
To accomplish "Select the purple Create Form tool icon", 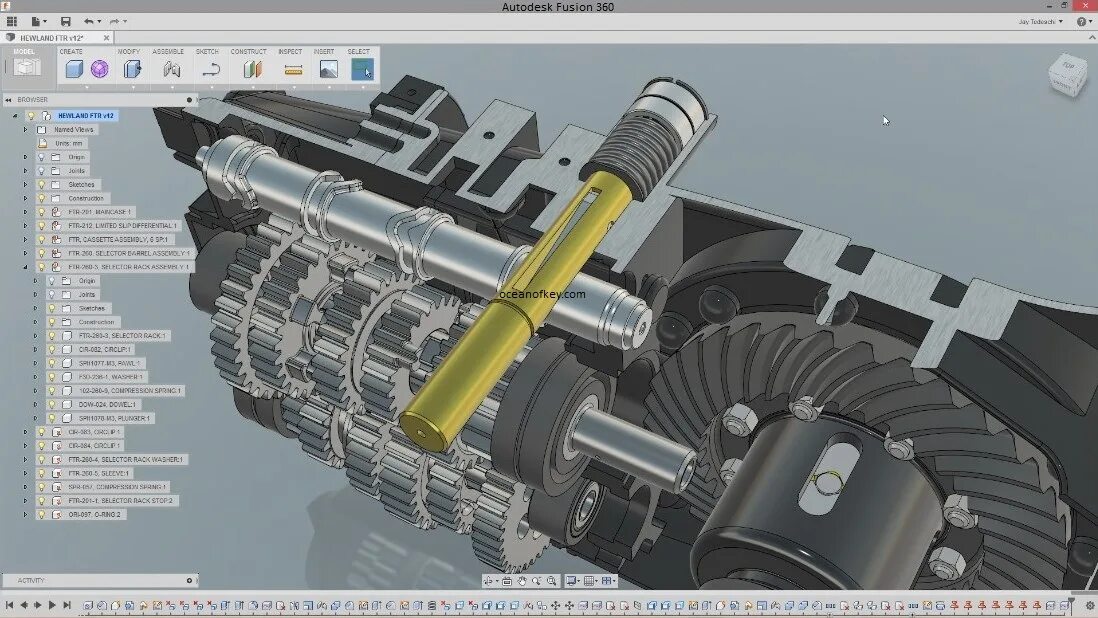I will point(99,69).
